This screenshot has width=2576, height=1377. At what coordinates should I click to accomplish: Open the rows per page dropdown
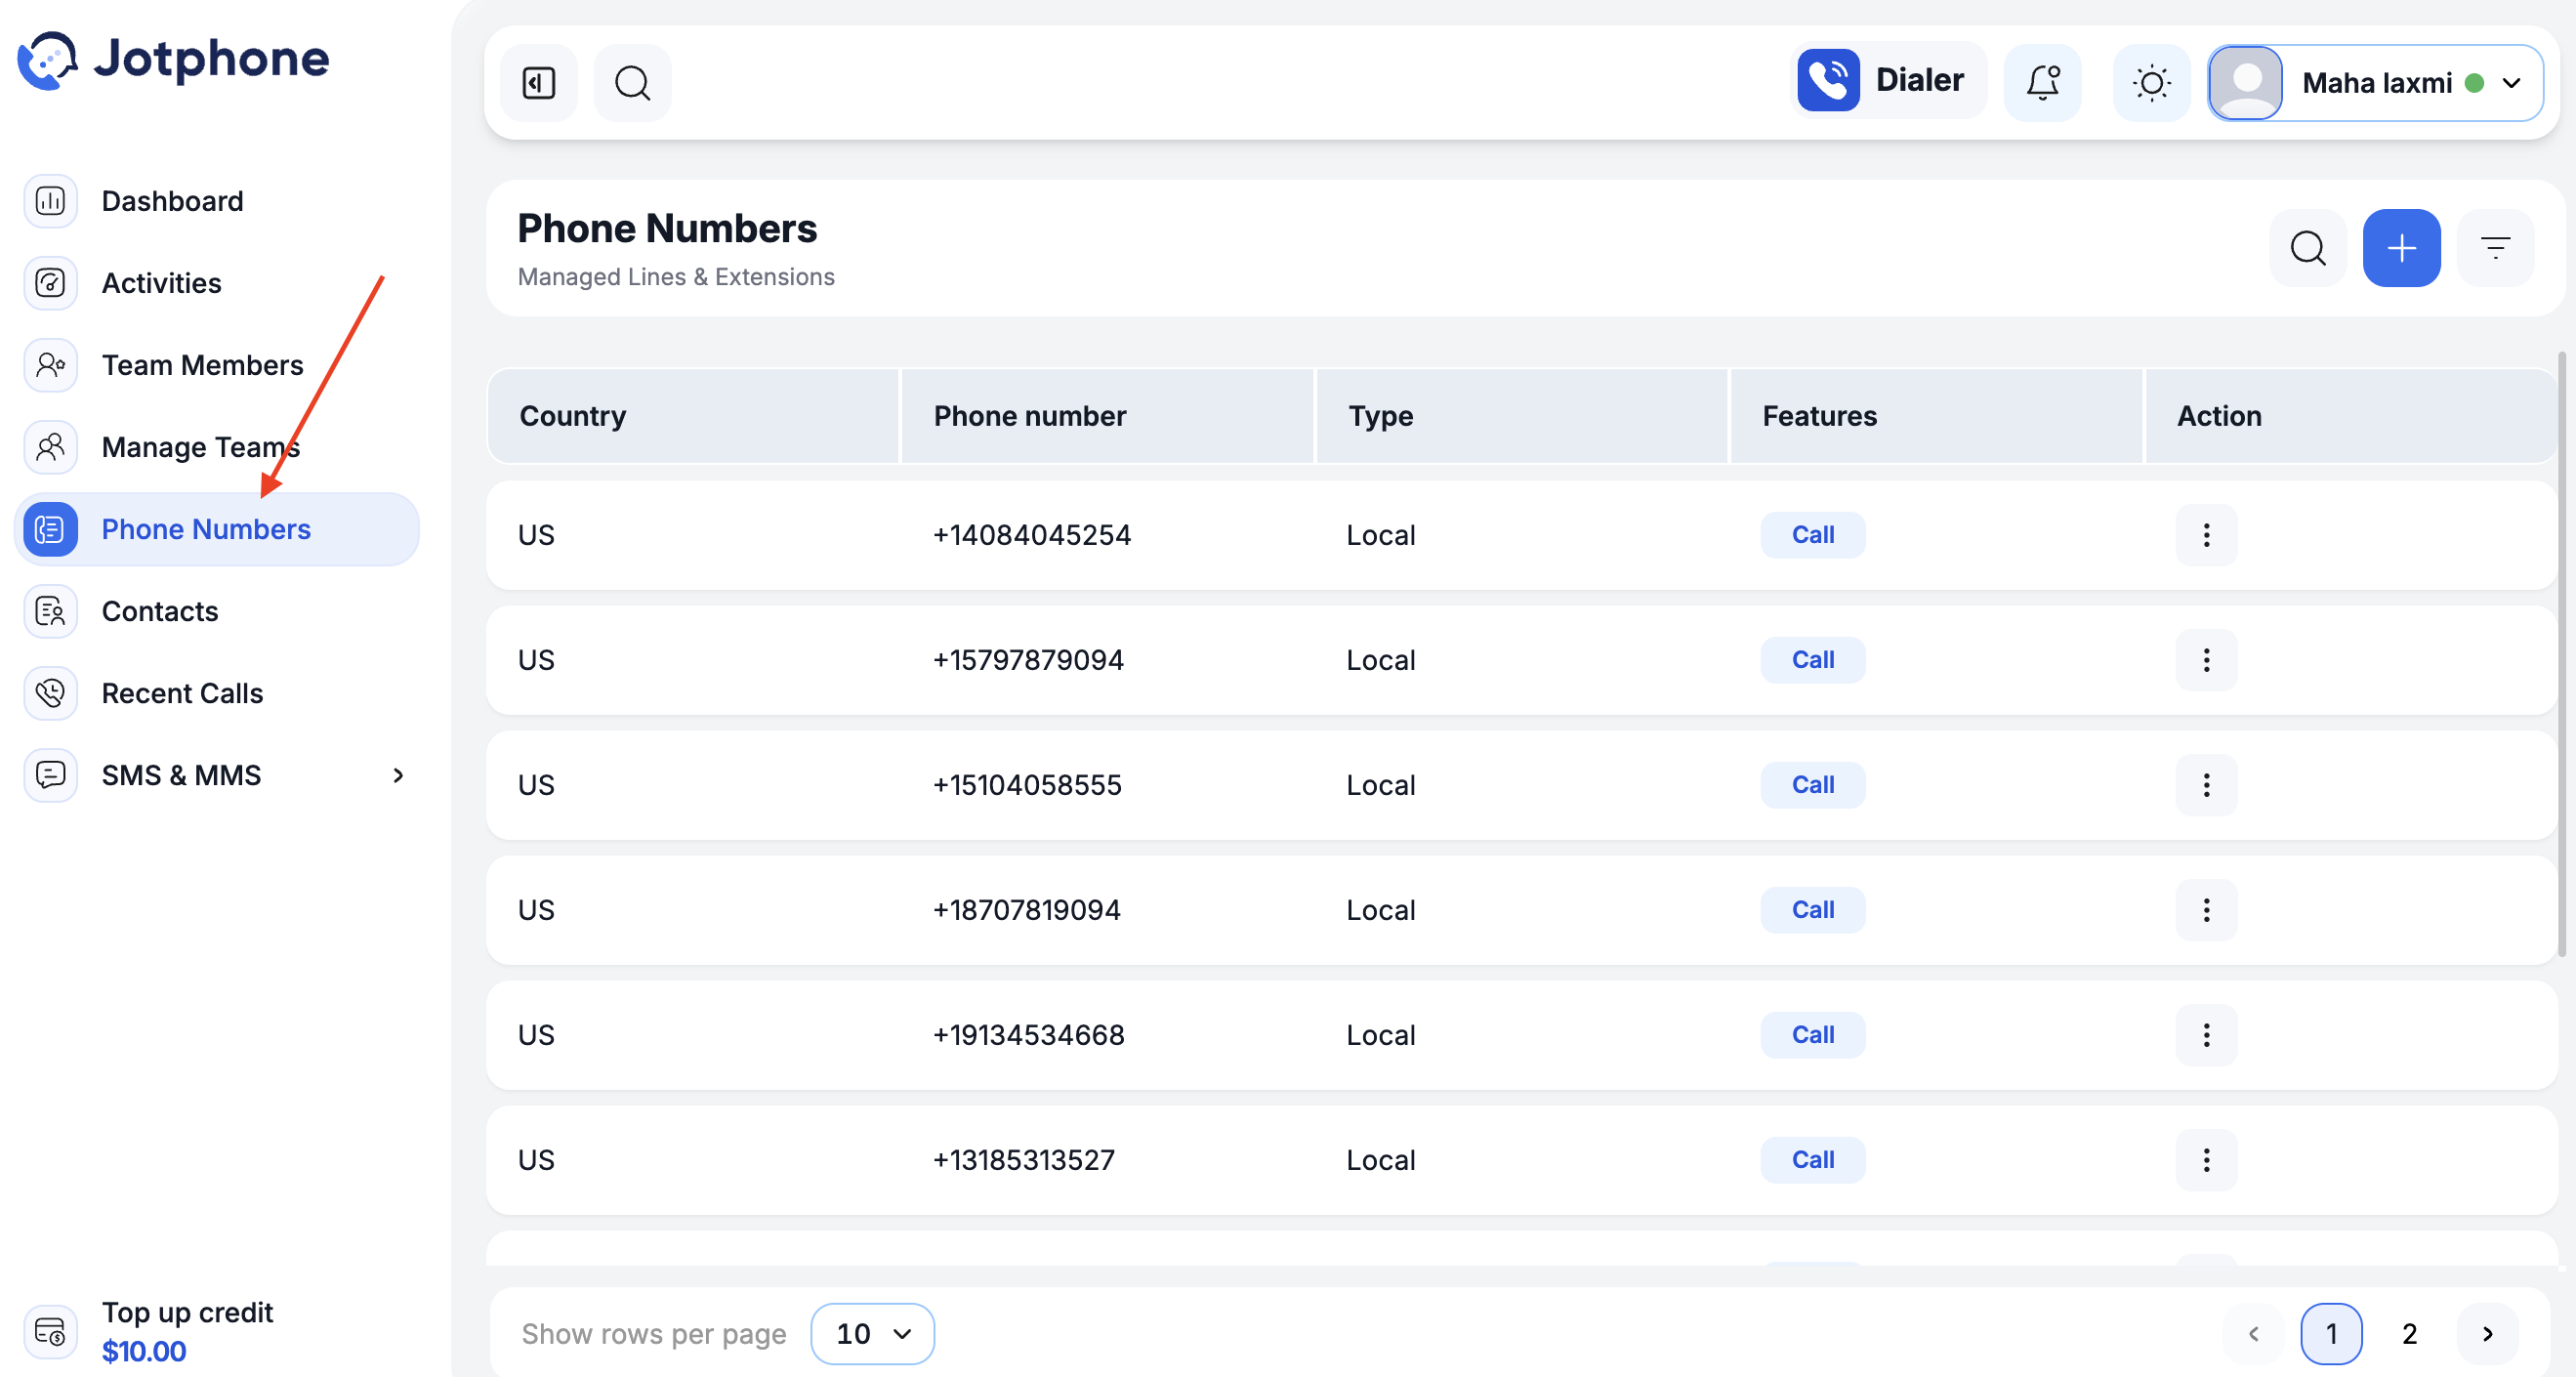(872, 1334)
